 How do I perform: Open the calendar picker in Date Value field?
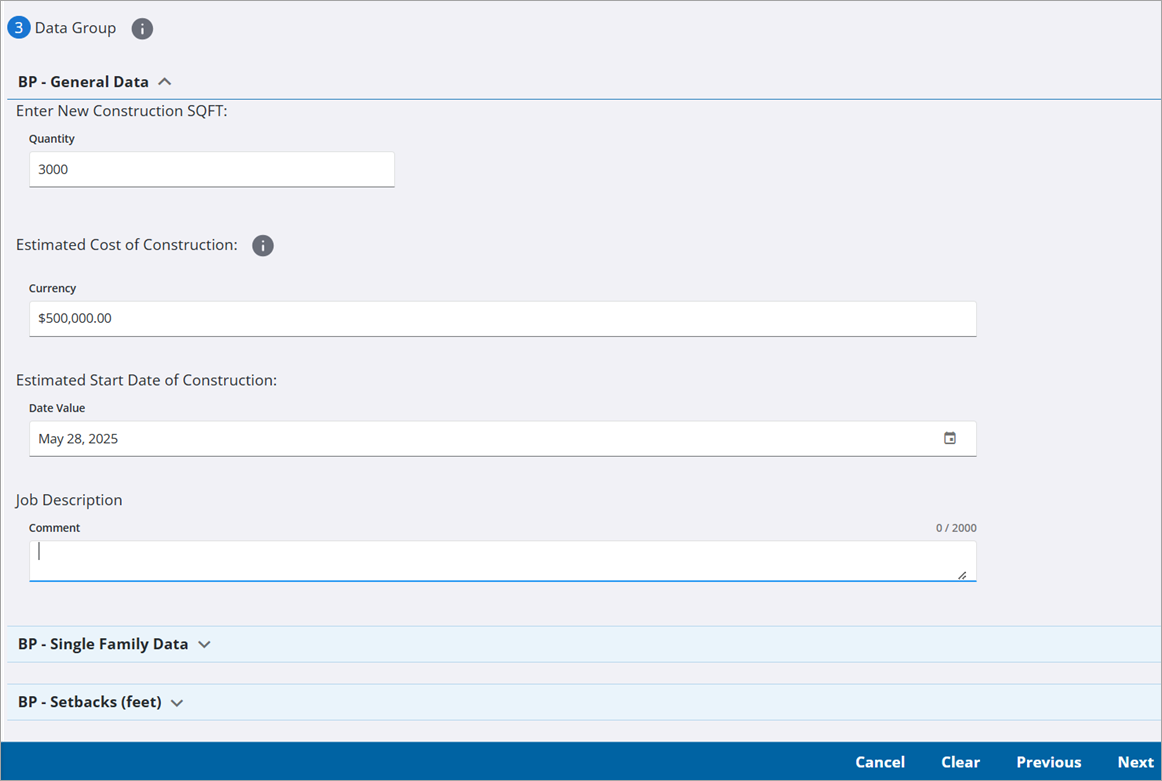coord(950,438)
